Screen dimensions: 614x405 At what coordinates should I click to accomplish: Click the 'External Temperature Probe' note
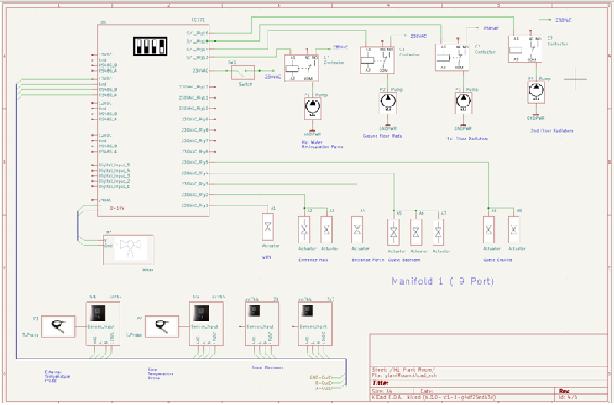coord(57,376)
